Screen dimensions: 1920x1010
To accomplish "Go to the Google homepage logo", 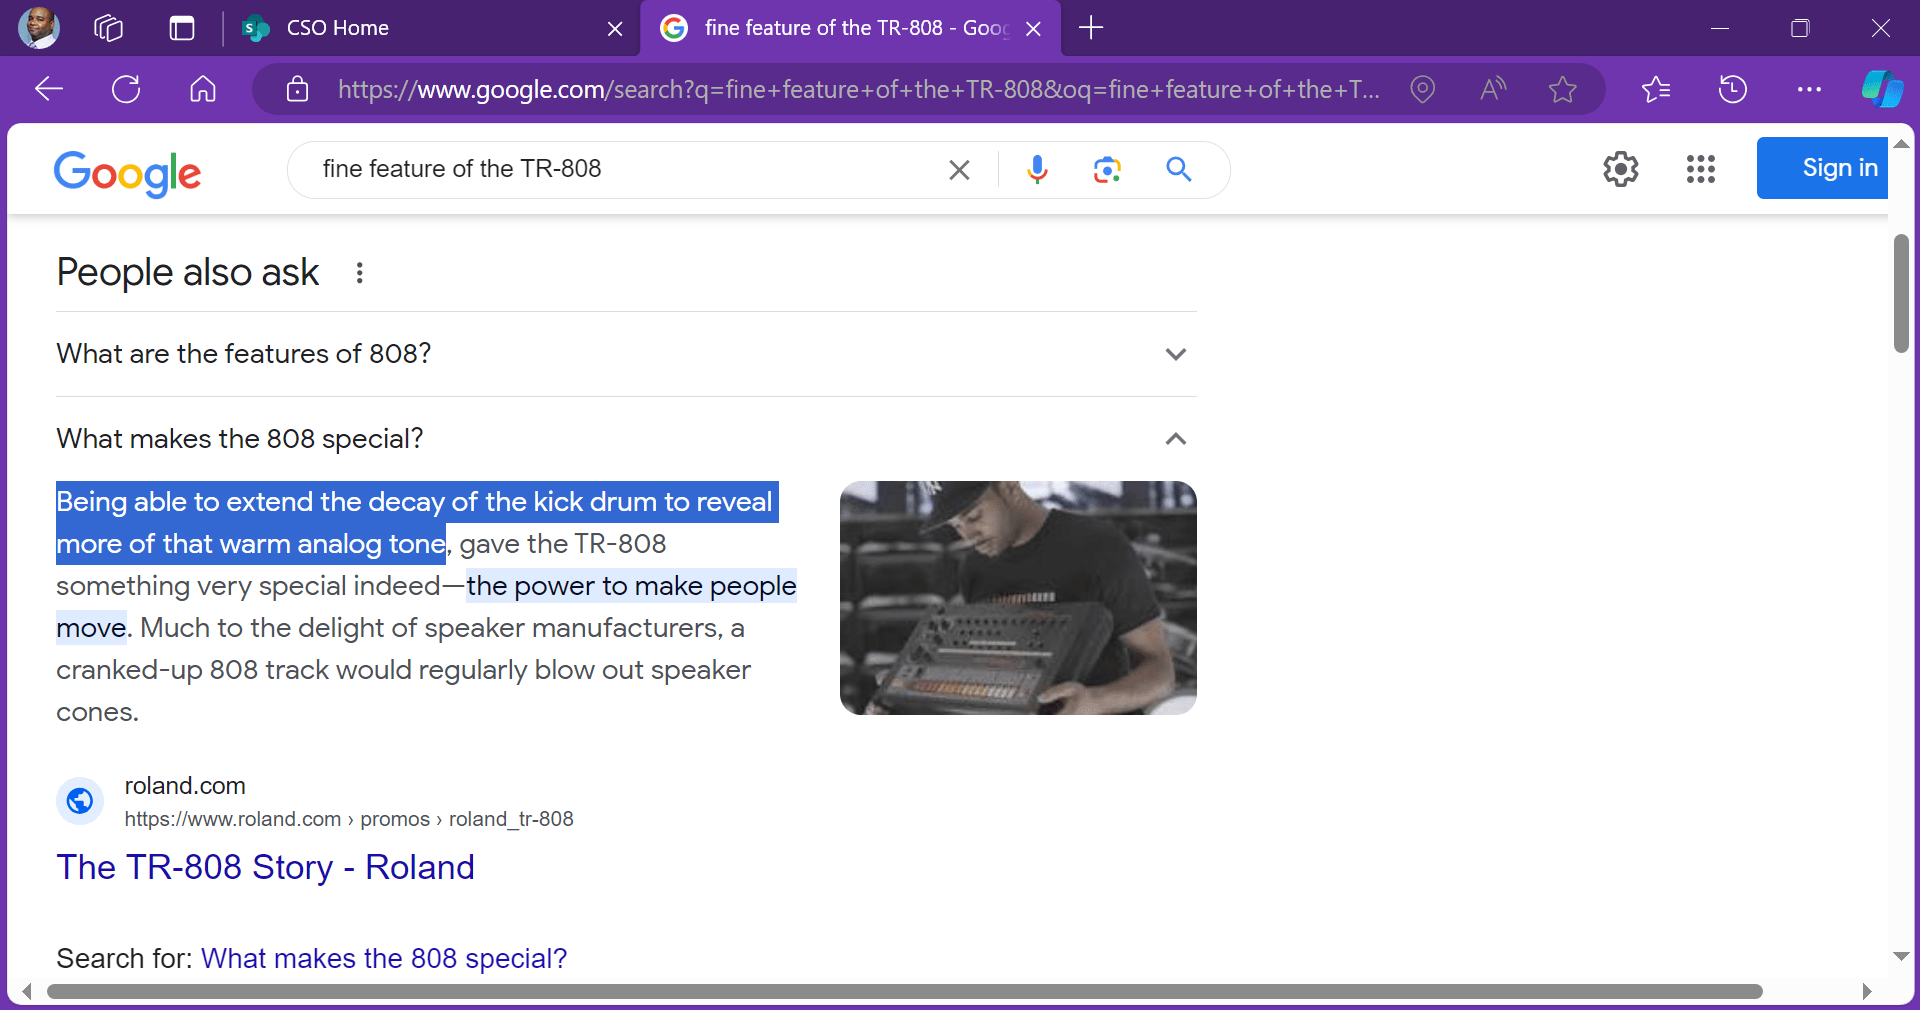I will 127,173.
